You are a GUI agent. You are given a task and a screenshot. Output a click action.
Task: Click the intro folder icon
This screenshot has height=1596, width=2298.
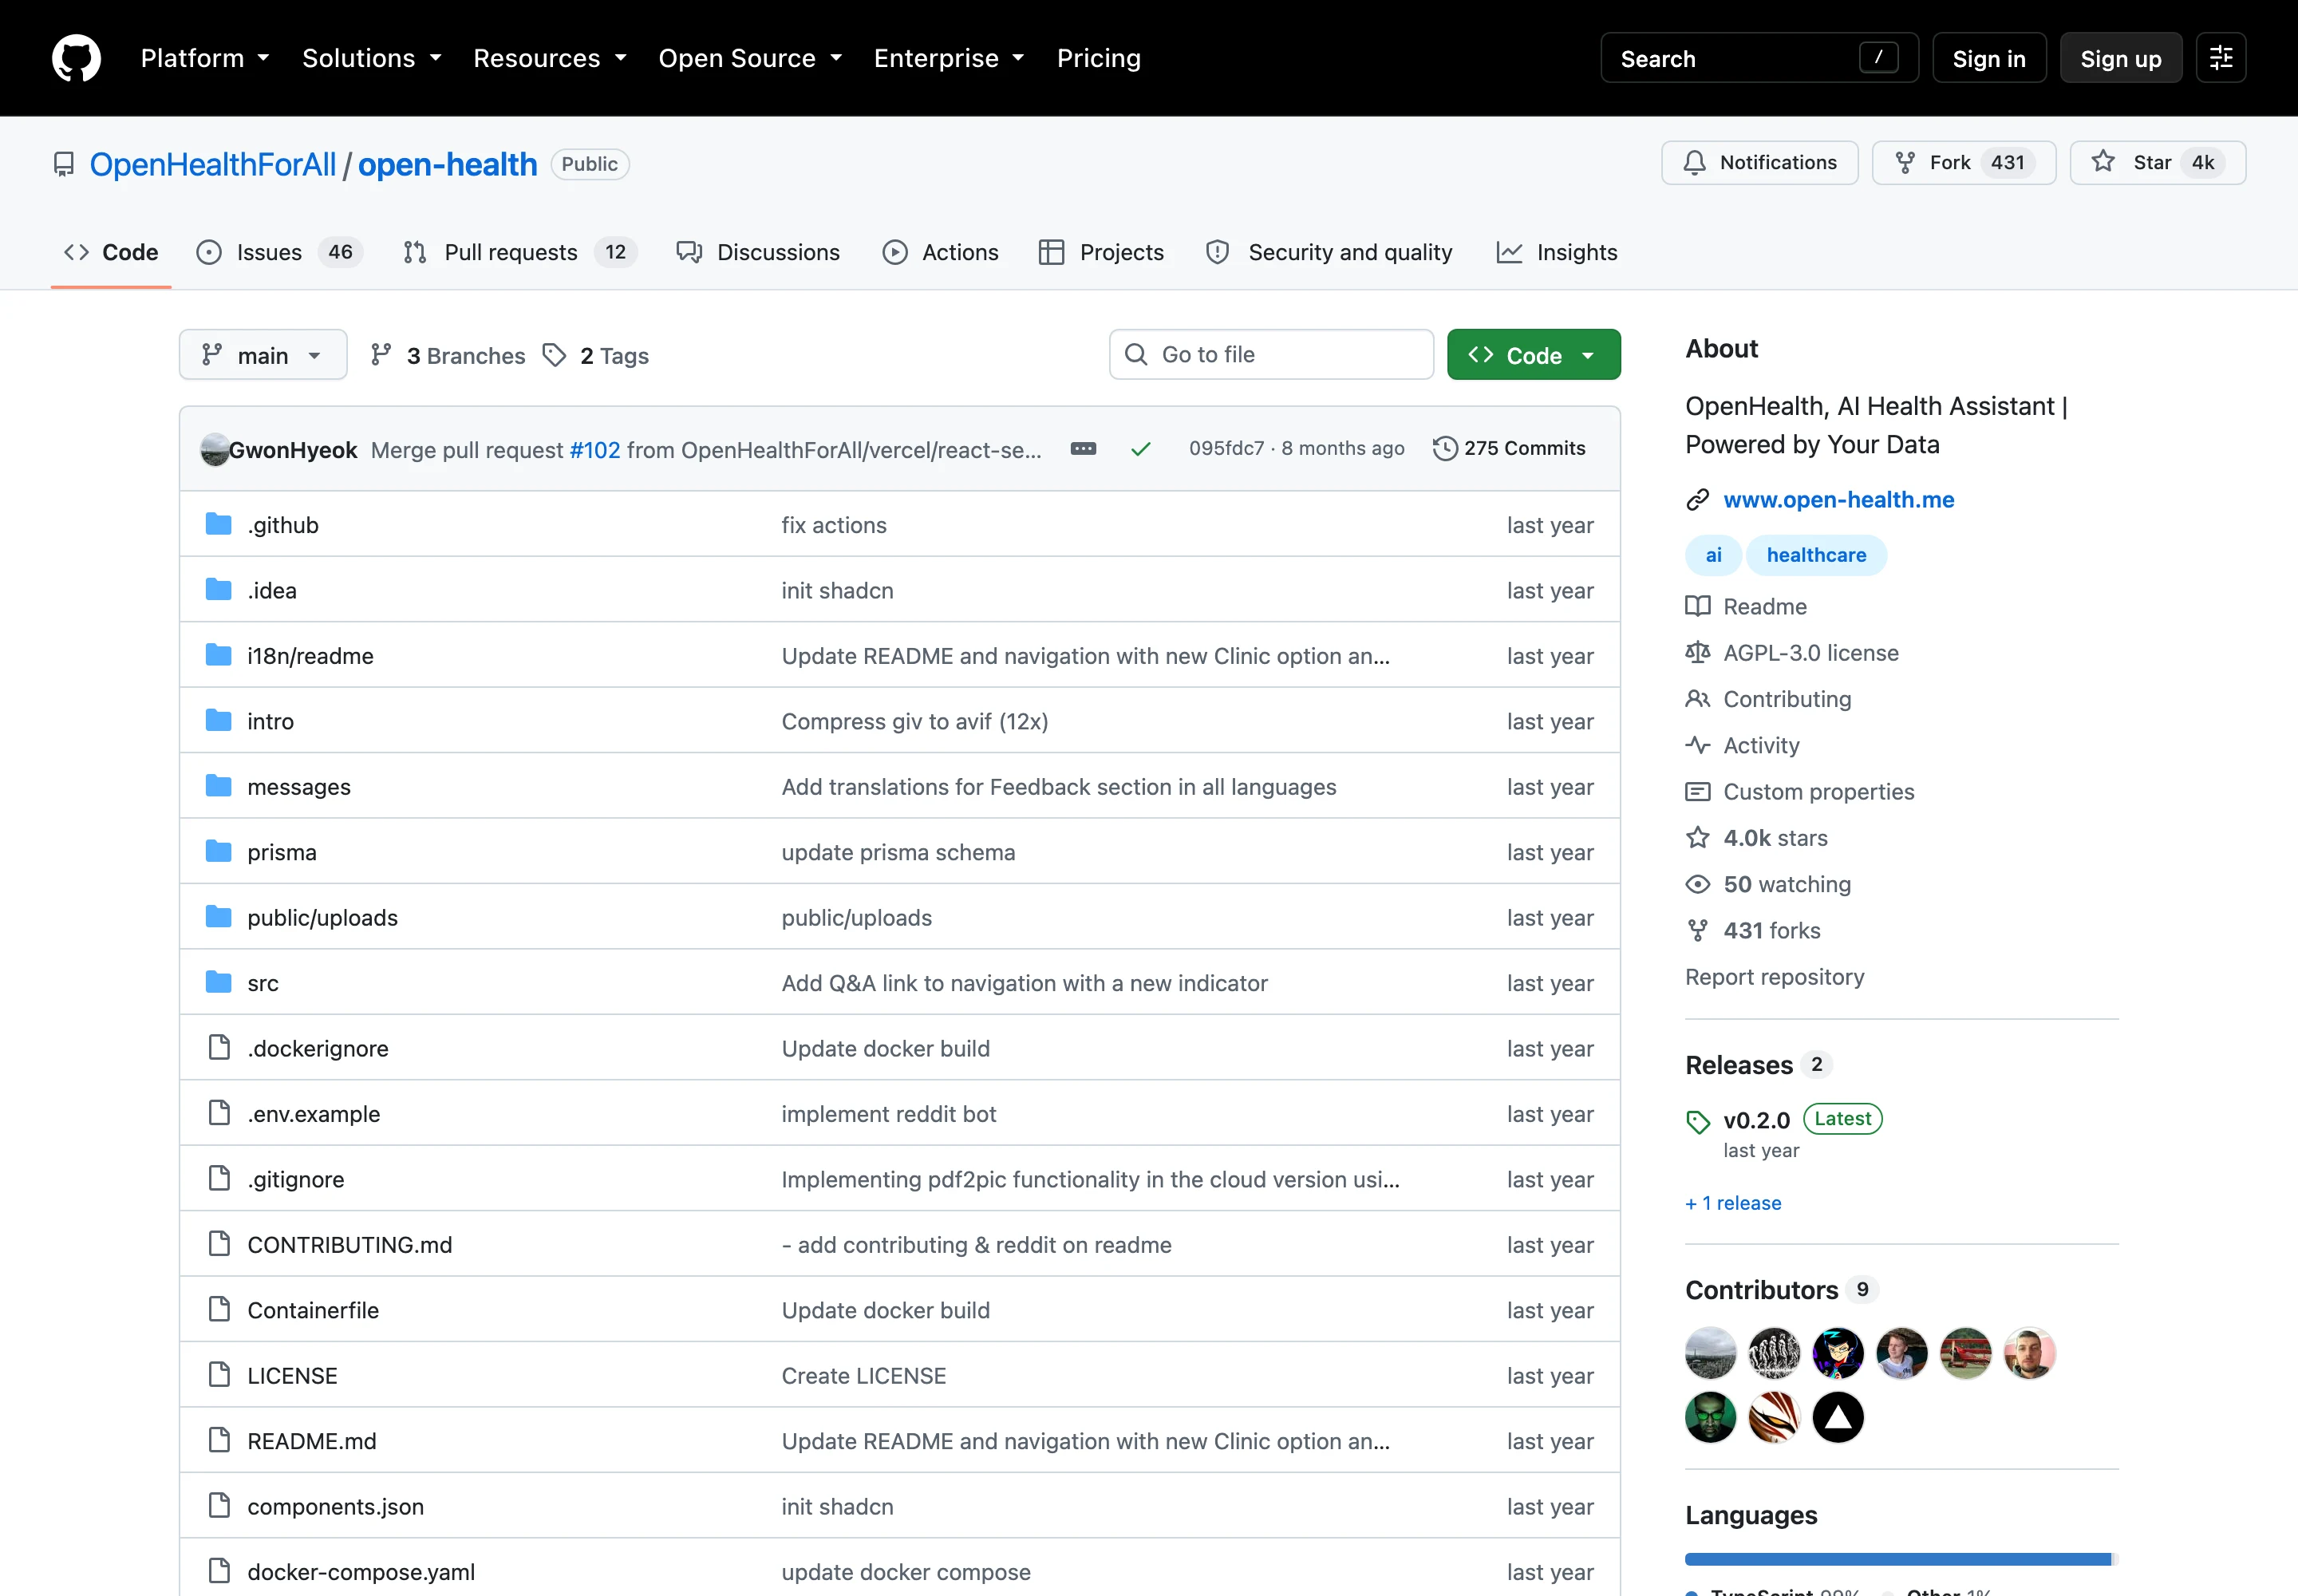[218, 720]
